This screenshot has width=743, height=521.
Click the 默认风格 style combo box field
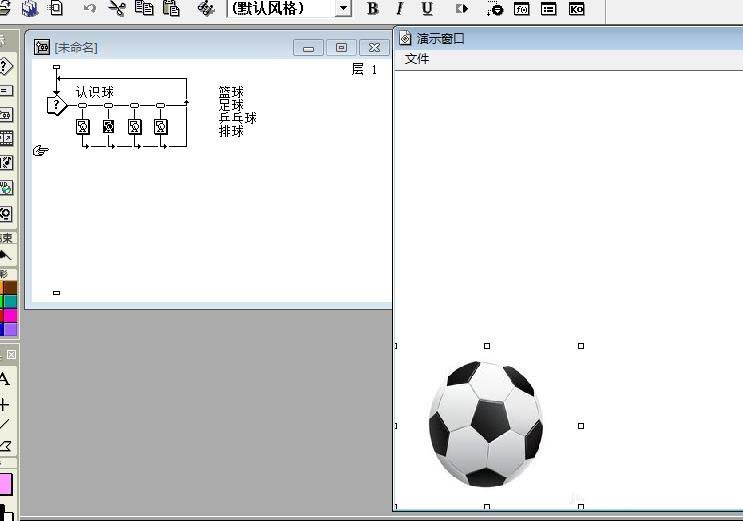[281, 9]
